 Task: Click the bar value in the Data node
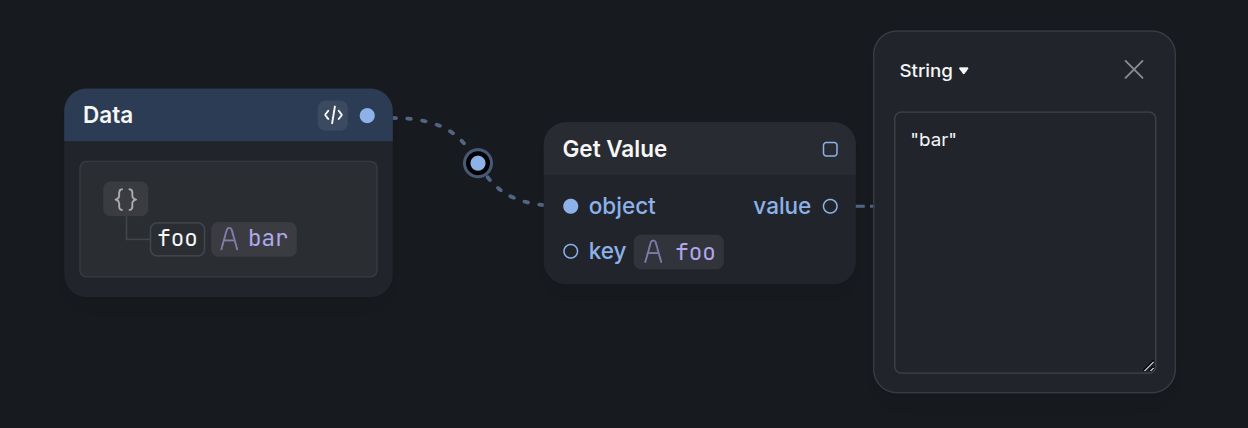click(268, 240)
